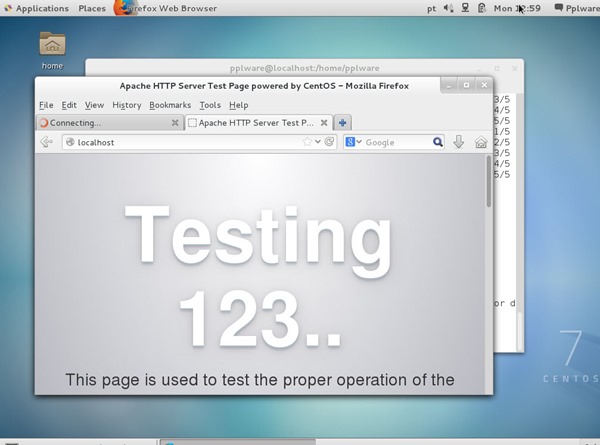This screenshot has height=445, width=600.
Task: Click the volume speaker icon in top panel
Action: point(447,8)
